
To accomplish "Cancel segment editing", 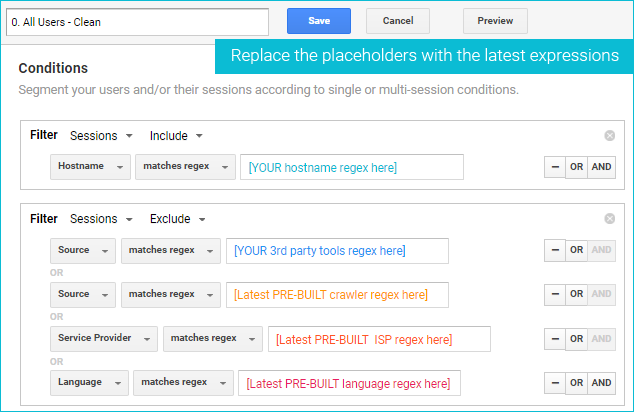I will point(398,21).
